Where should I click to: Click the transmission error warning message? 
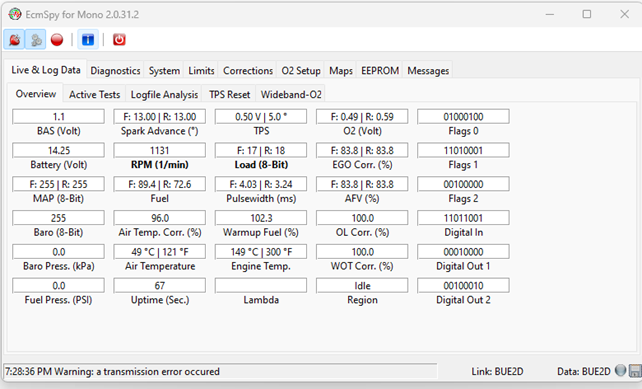[112, 371]
